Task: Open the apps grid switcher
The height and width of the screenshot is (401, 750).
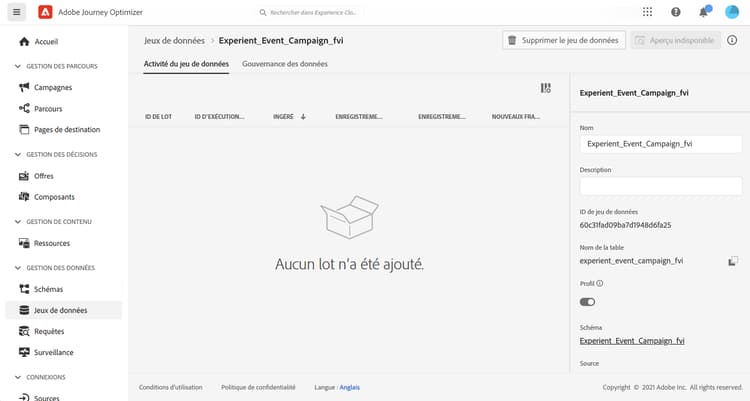Action: [x=647, y=12]
